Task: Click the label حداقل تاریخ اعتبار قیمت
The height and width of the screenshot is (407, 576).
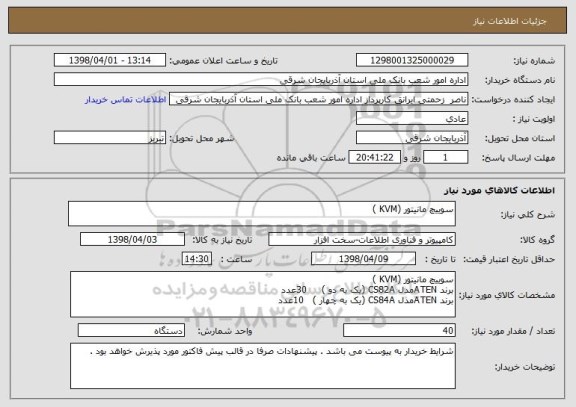Action: [509, 259]
